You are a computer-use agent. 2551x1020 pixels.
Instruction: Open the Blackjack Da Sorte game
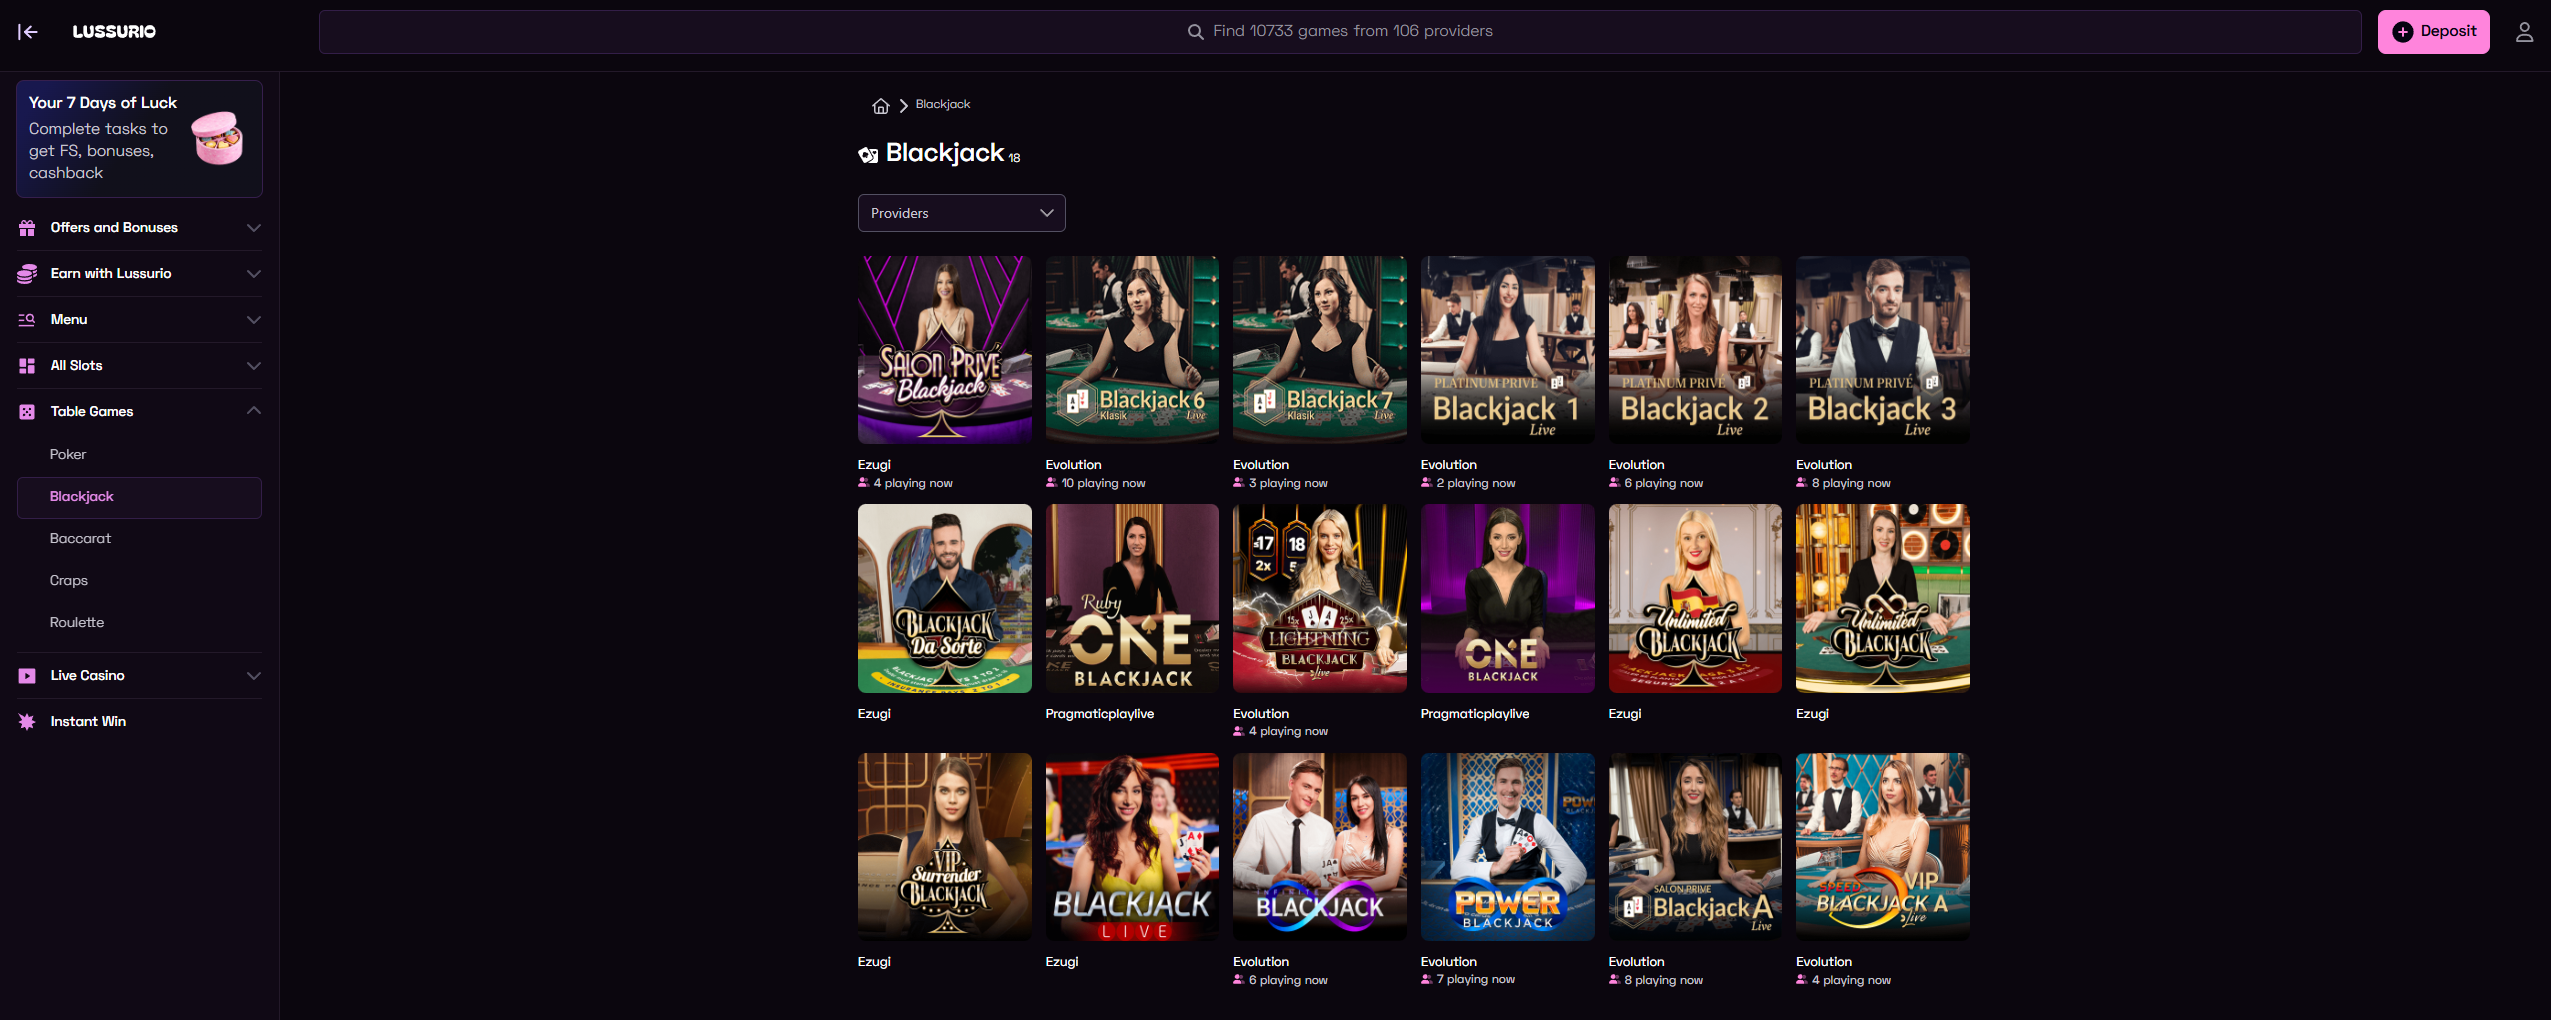[944, 598]
